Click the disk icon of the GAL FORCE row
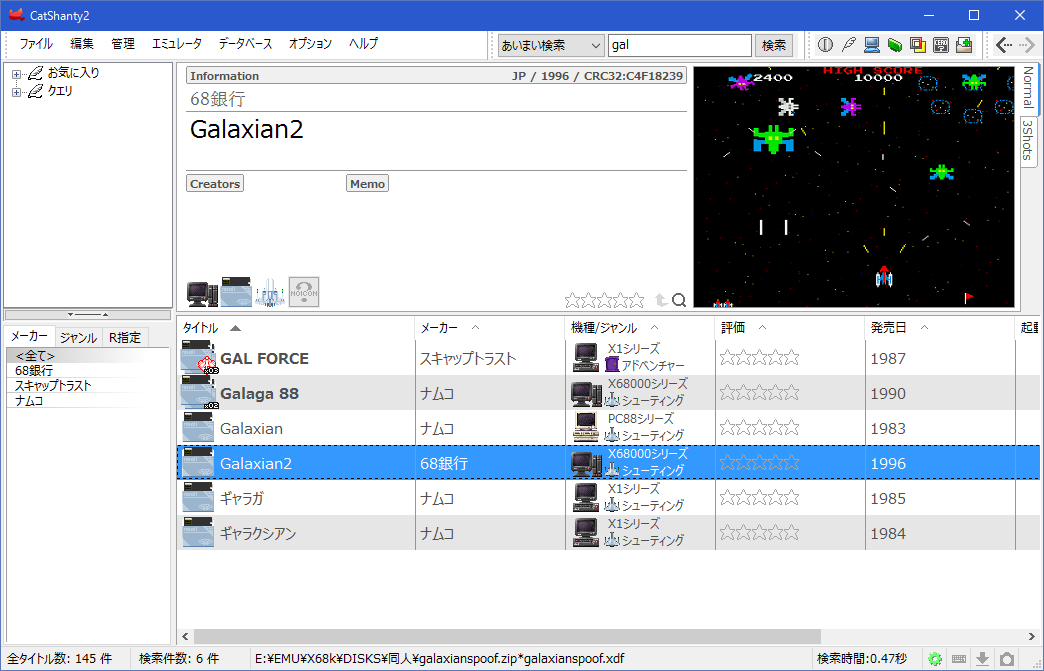The height and width of the screenshot is (671, 1044). point(199,358)
